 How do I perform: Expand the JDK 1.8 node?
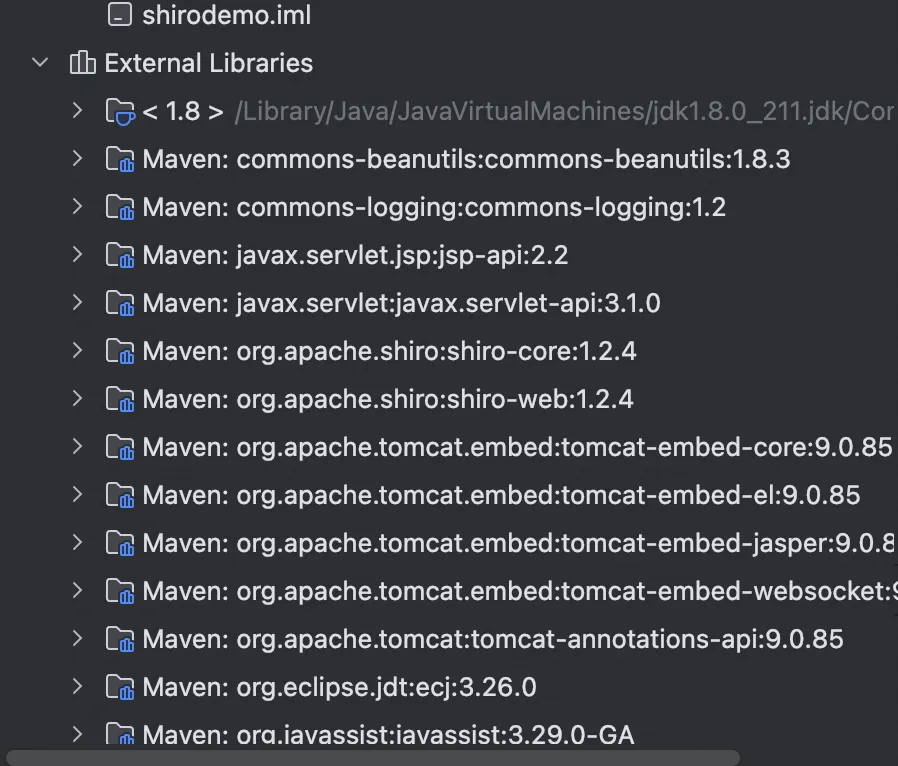[x=77, y=111]
